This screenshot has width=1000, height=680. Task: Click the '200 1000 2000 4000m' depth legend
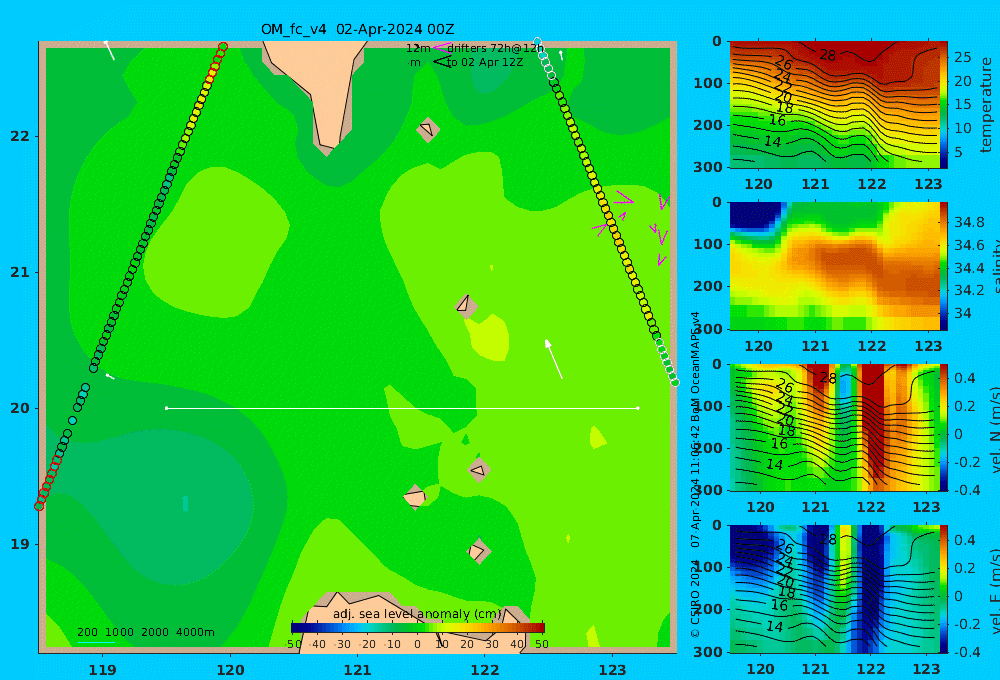click(x=145, y=632)
